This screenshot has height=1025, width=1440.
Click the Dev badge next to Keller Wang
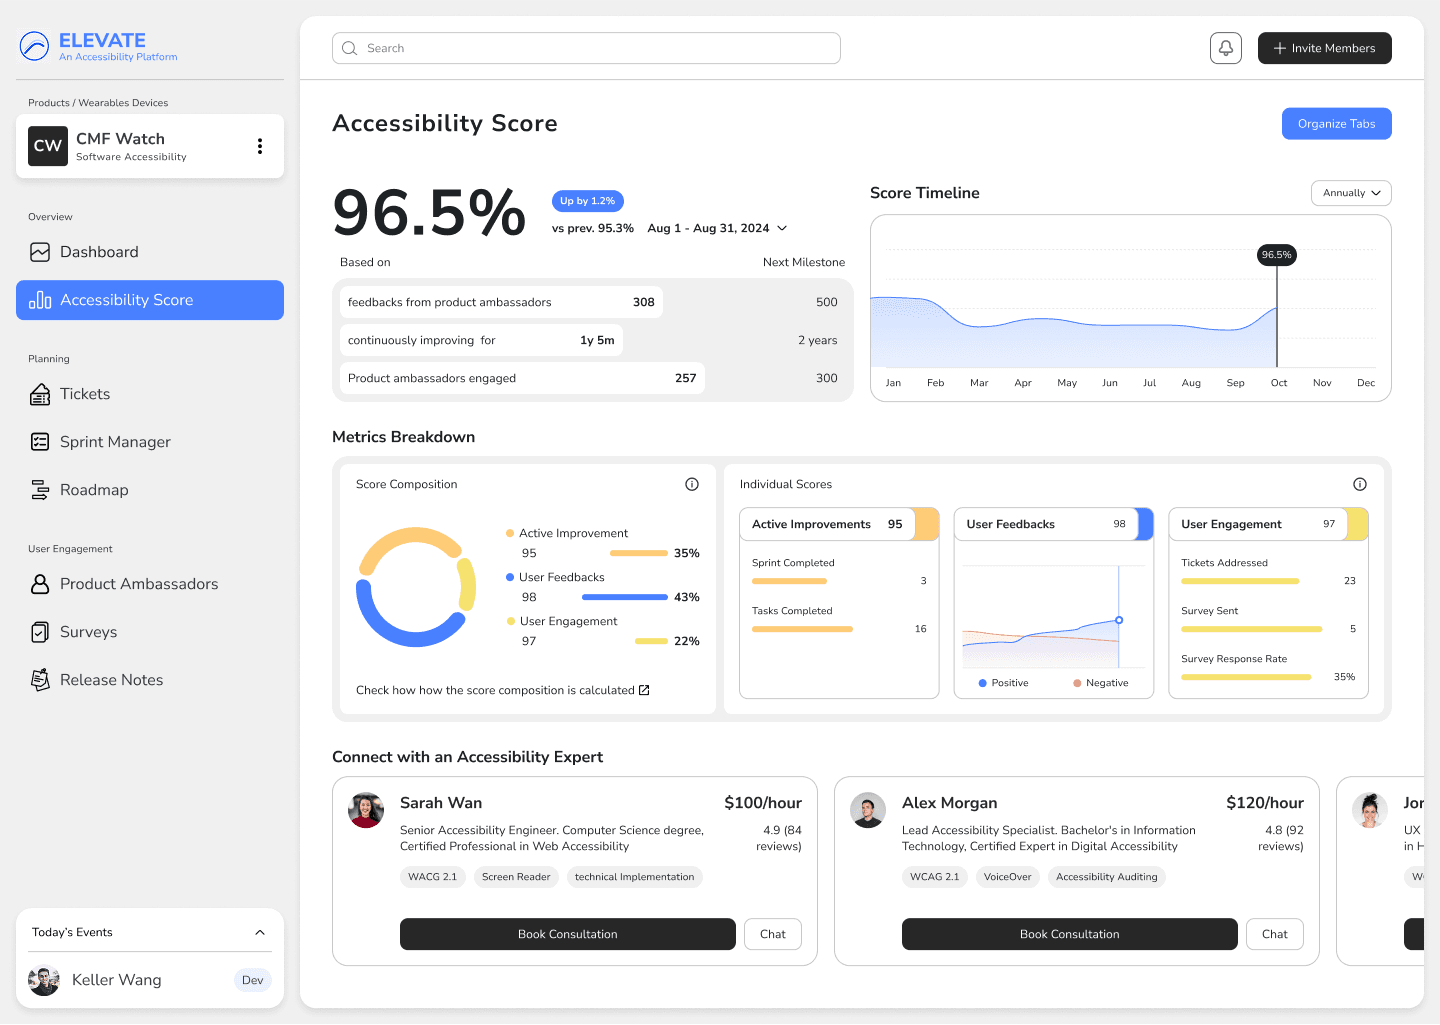click(252, 980)
